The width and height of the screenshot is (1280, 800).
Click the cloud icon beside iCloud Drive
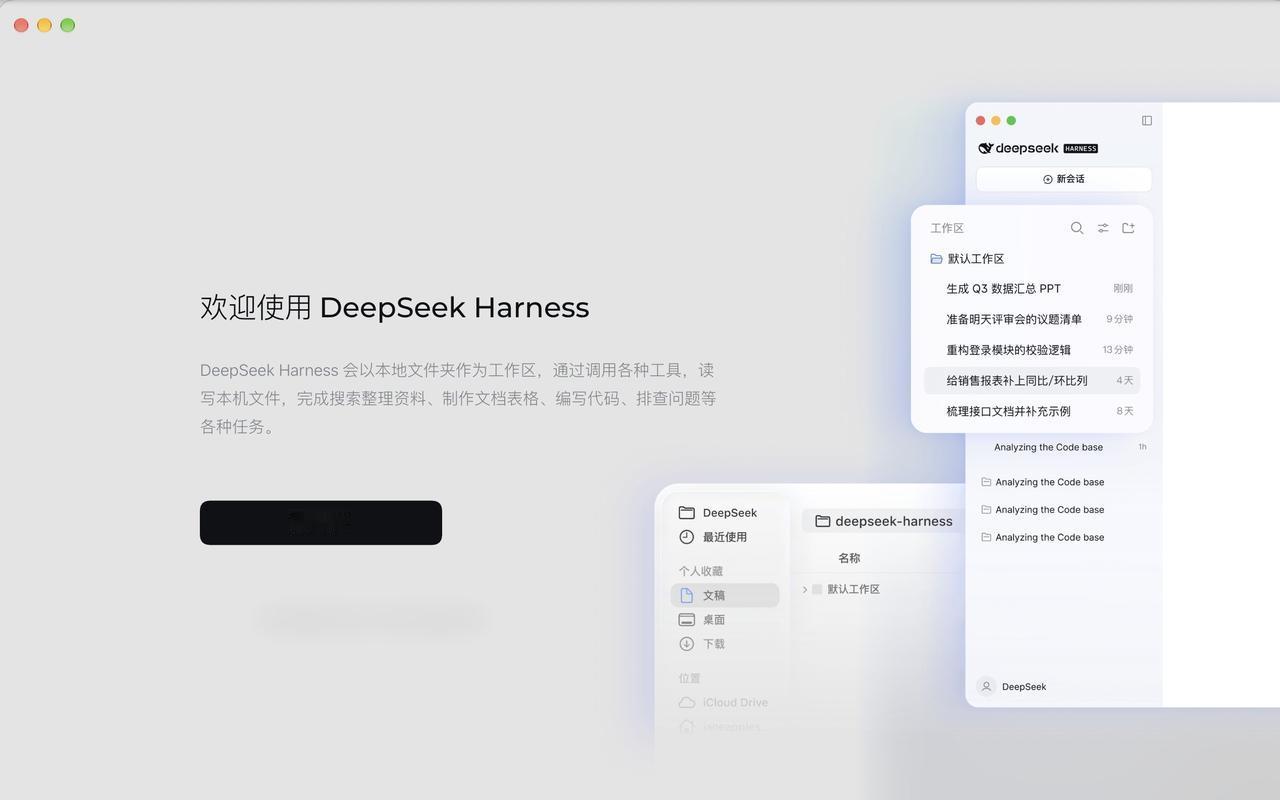tap(687, 702)
